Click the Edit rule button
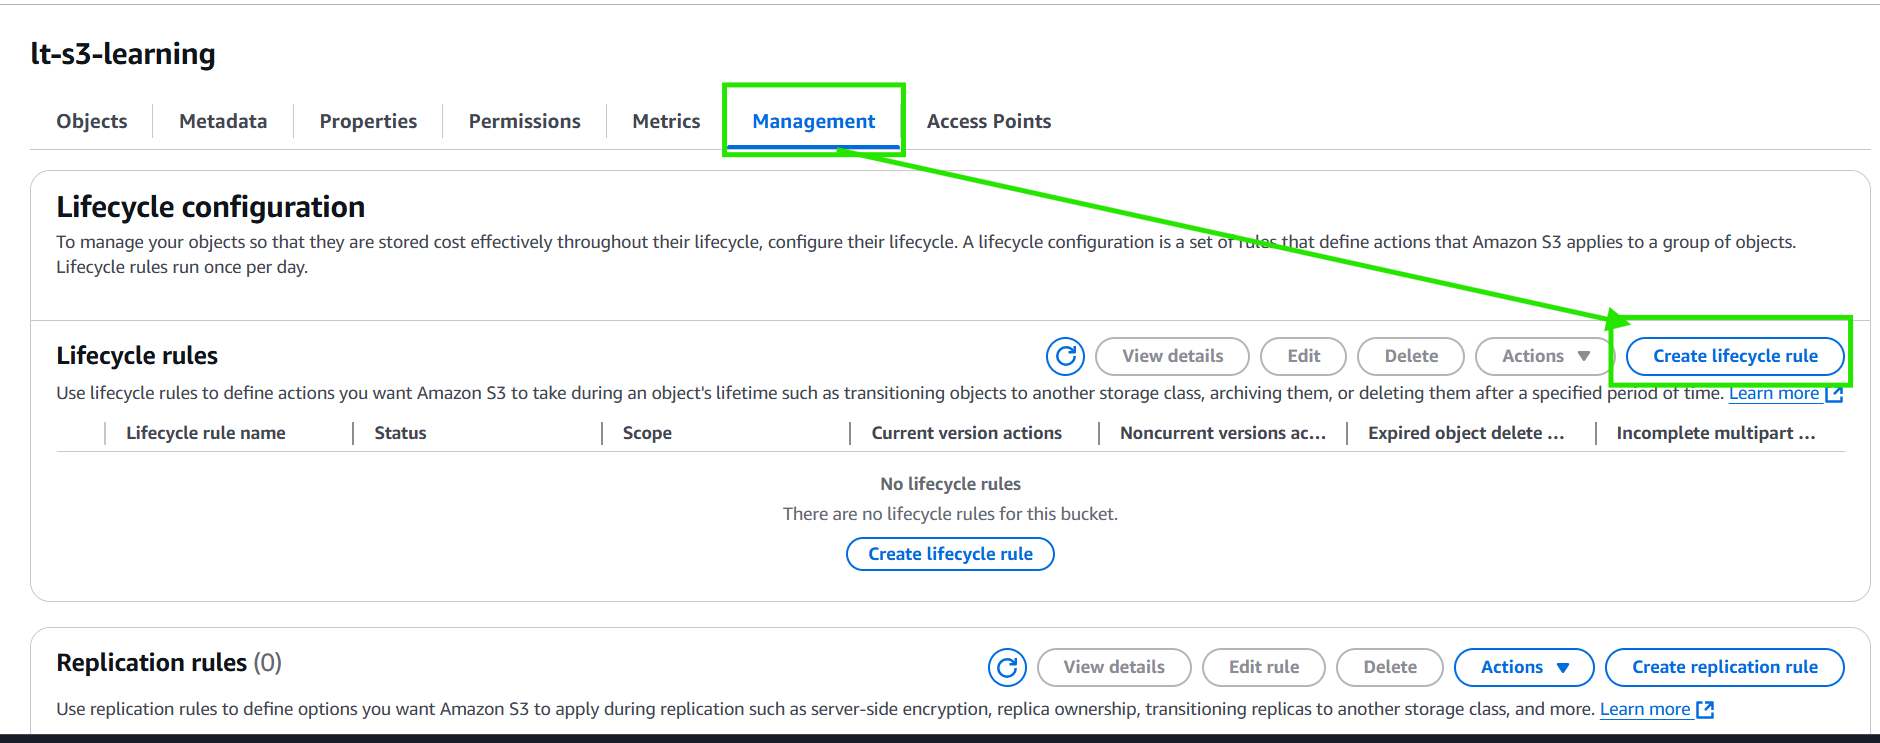1880x743 pixels. click(x=1264, y=667)
